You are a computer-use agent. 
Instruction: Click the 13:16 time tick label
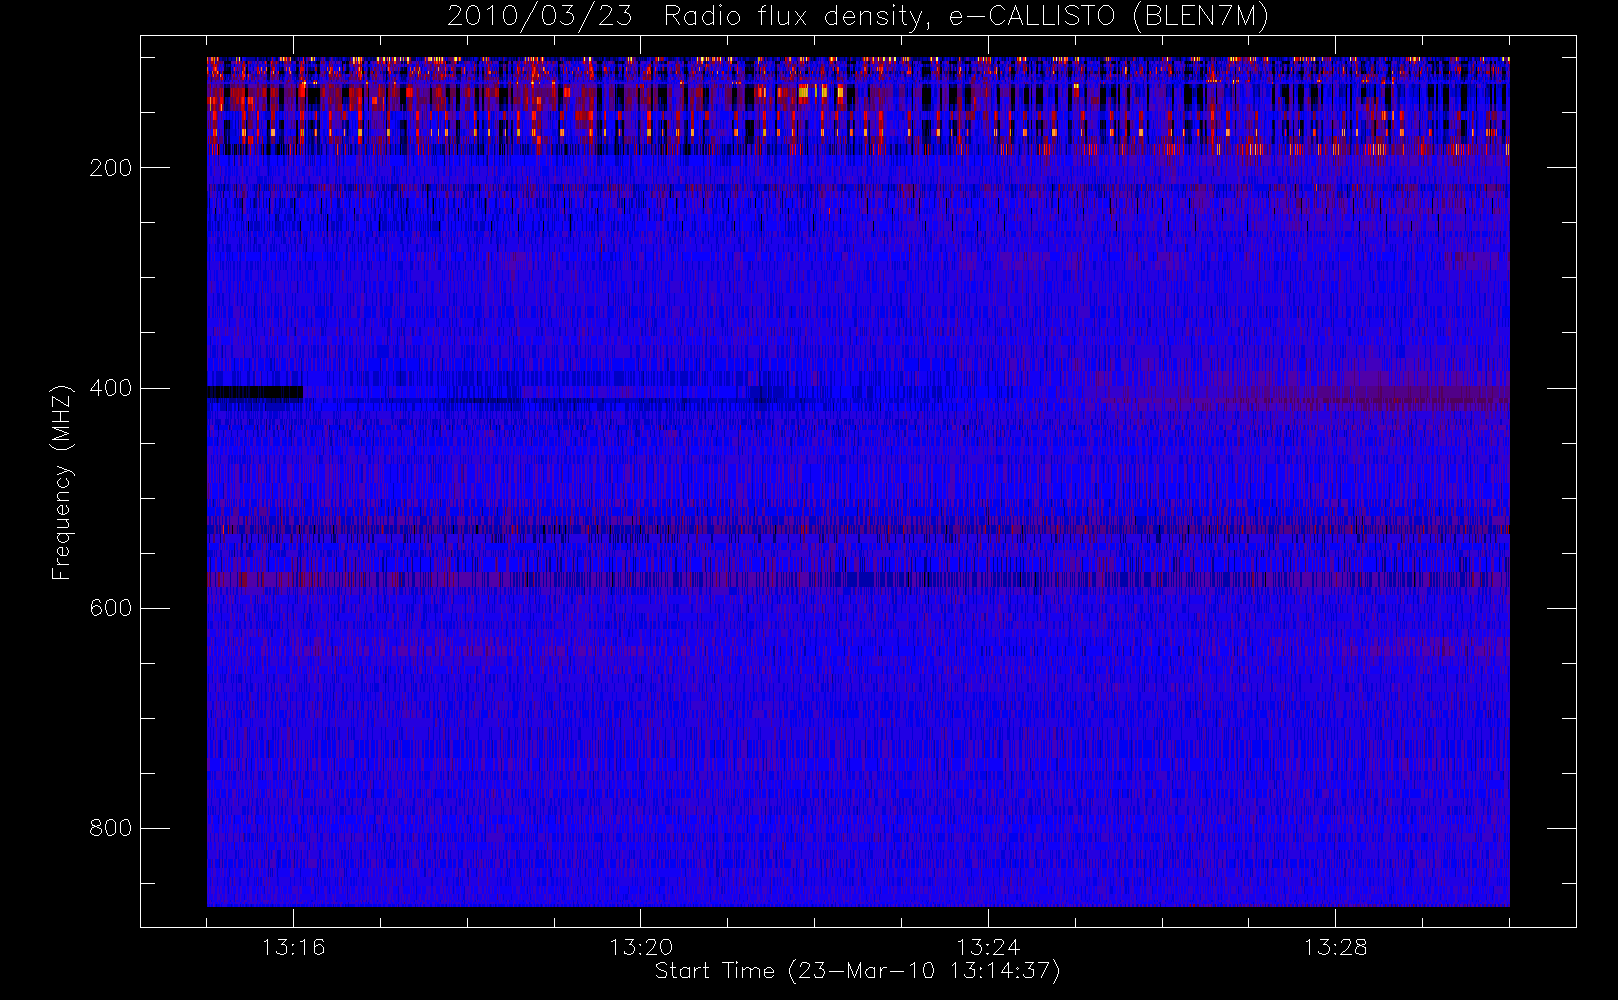pos(294,947)
